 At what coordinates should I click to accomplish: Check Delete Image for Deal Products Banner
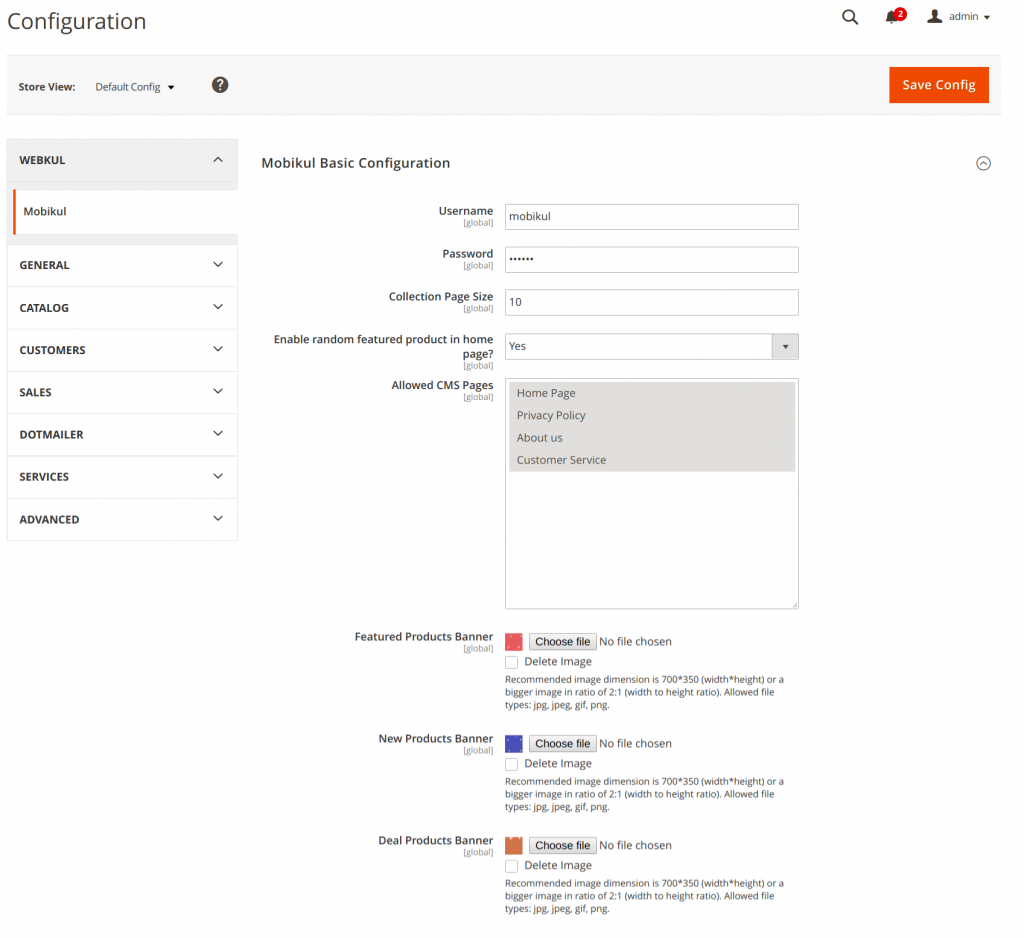tap(512, 866)
